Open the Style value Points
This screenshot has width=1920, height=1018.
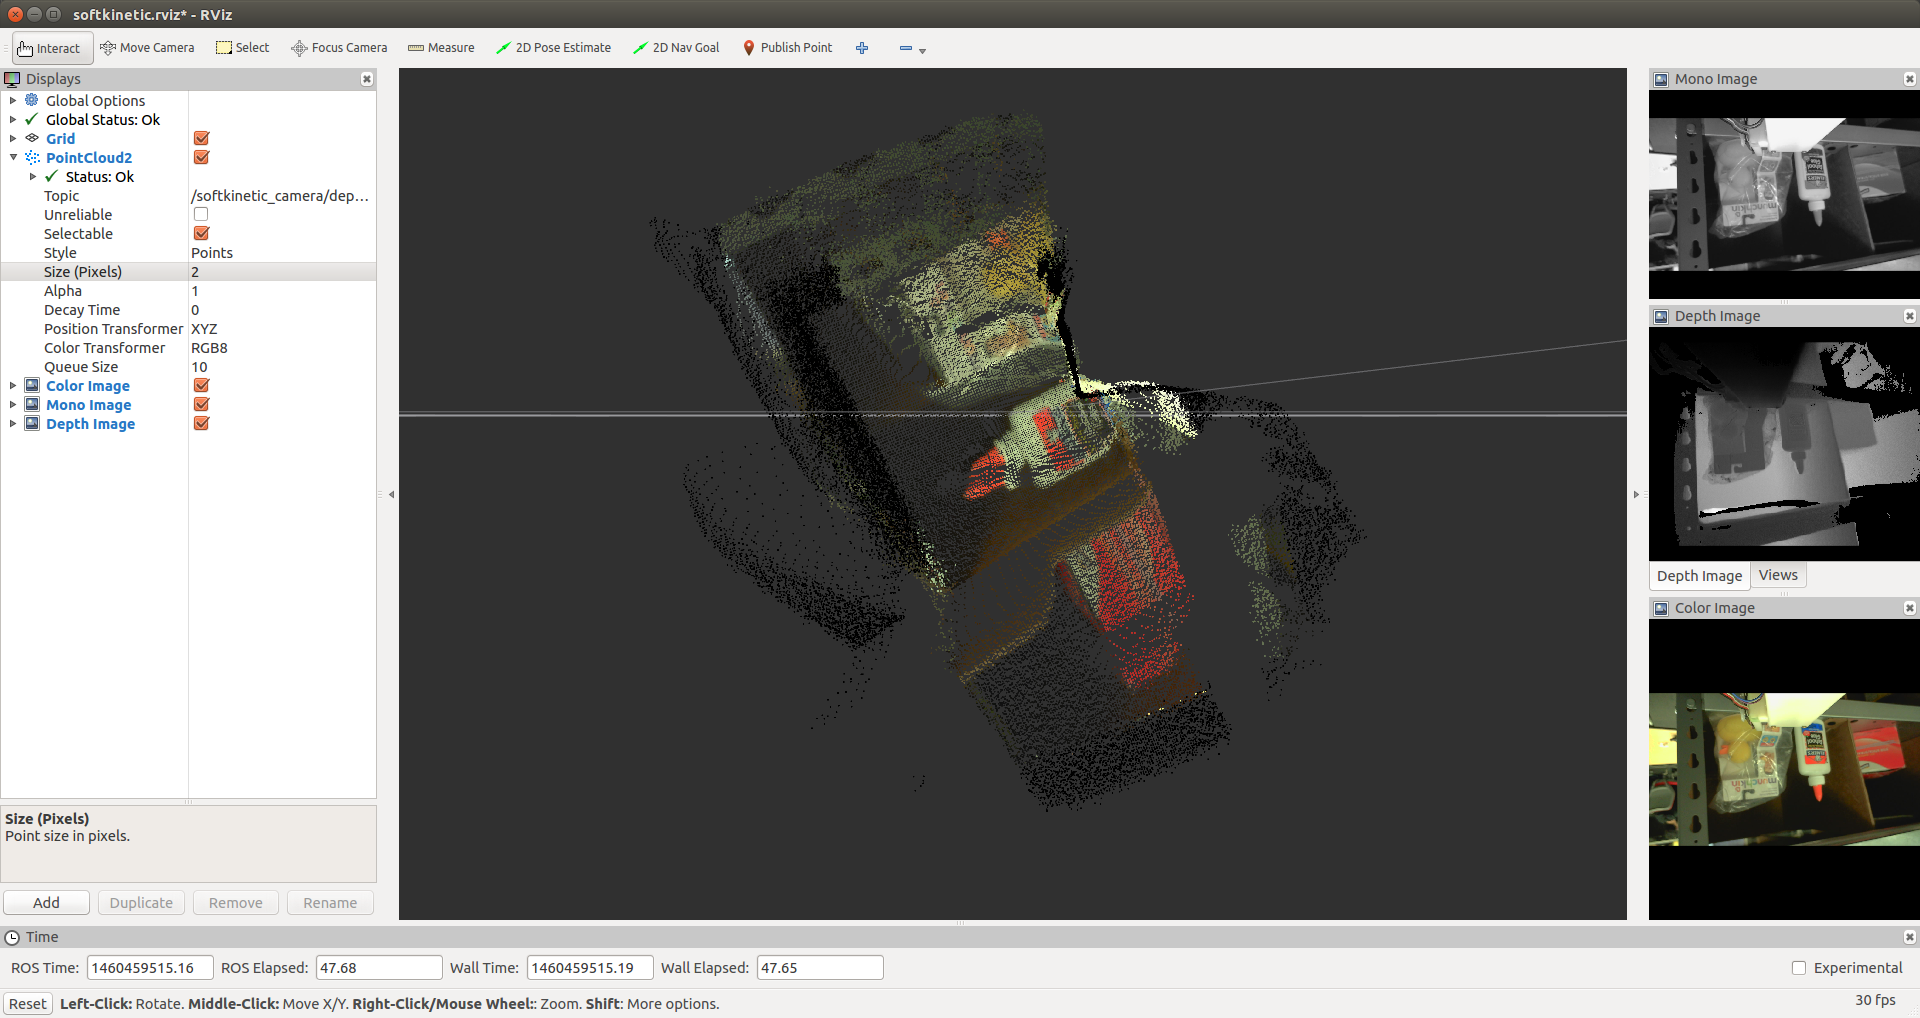281,252
